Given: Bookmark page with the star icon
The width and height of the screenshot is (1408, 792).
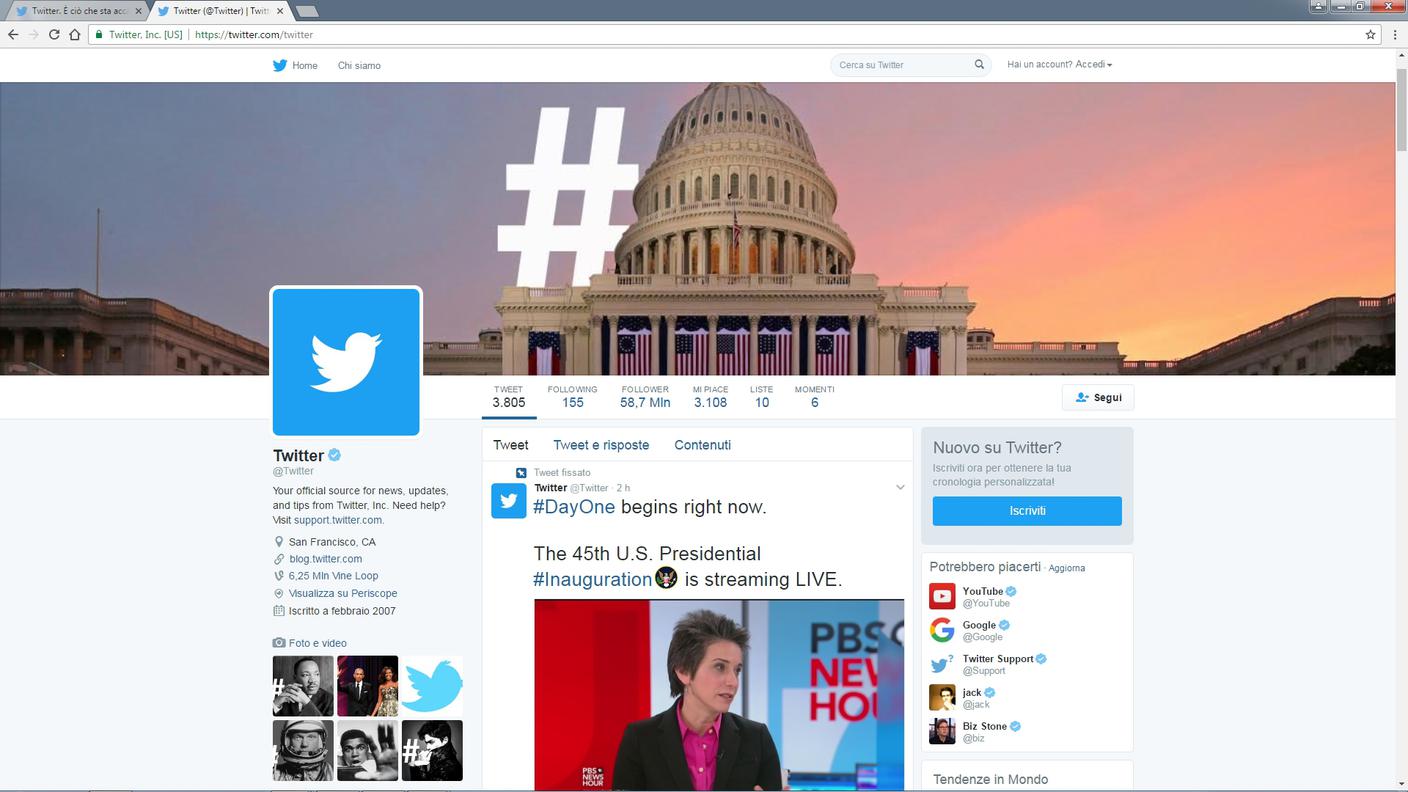Looking at the screenshot, I should click(x=1370, y=34).
